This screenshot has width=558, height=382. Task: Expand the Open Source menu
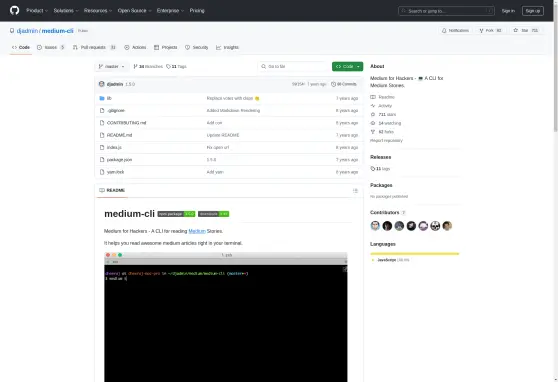[x=135, y=11]
